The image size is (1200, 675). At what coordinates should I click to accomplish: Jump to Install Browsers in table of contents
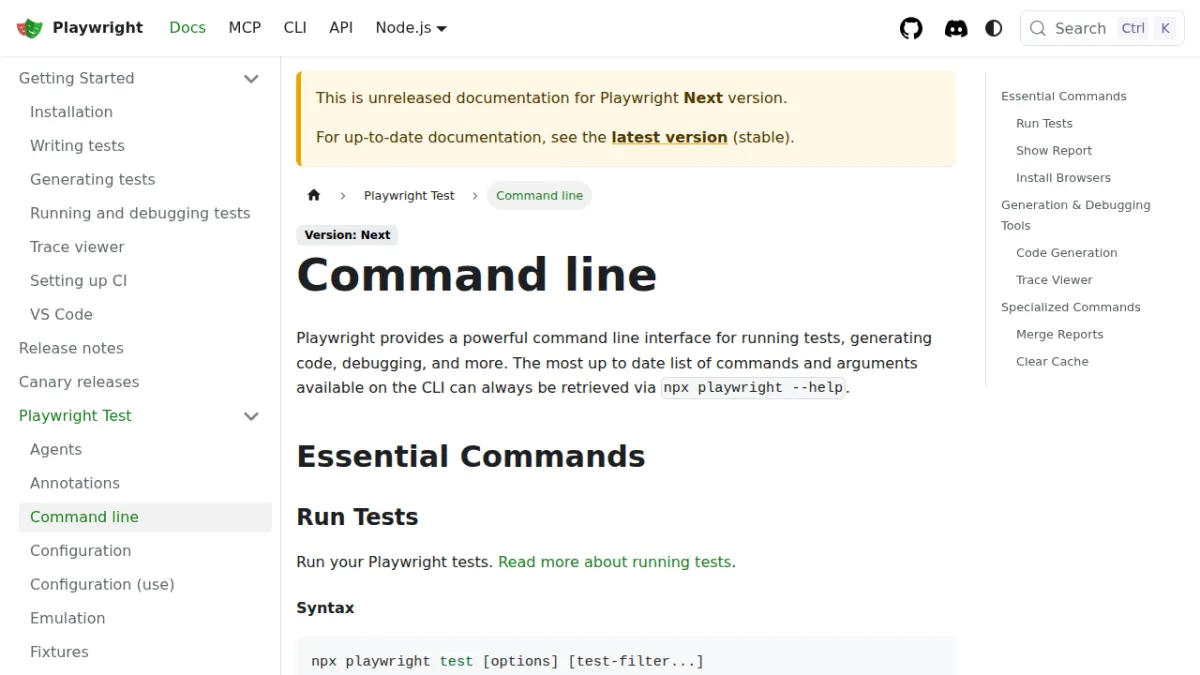(1063, 177)
